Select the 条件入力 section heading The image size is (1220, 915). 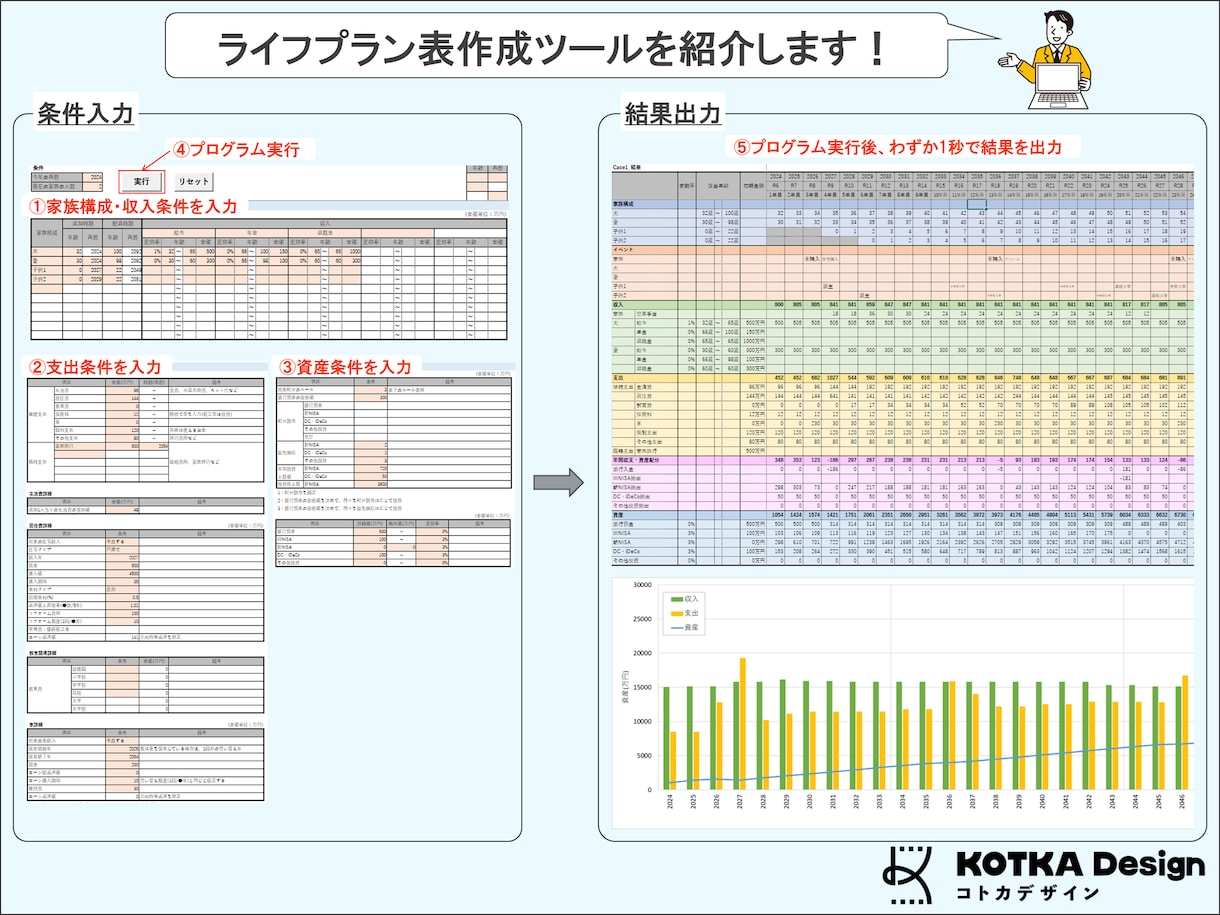pyautogui.click(x=84, y=113)
